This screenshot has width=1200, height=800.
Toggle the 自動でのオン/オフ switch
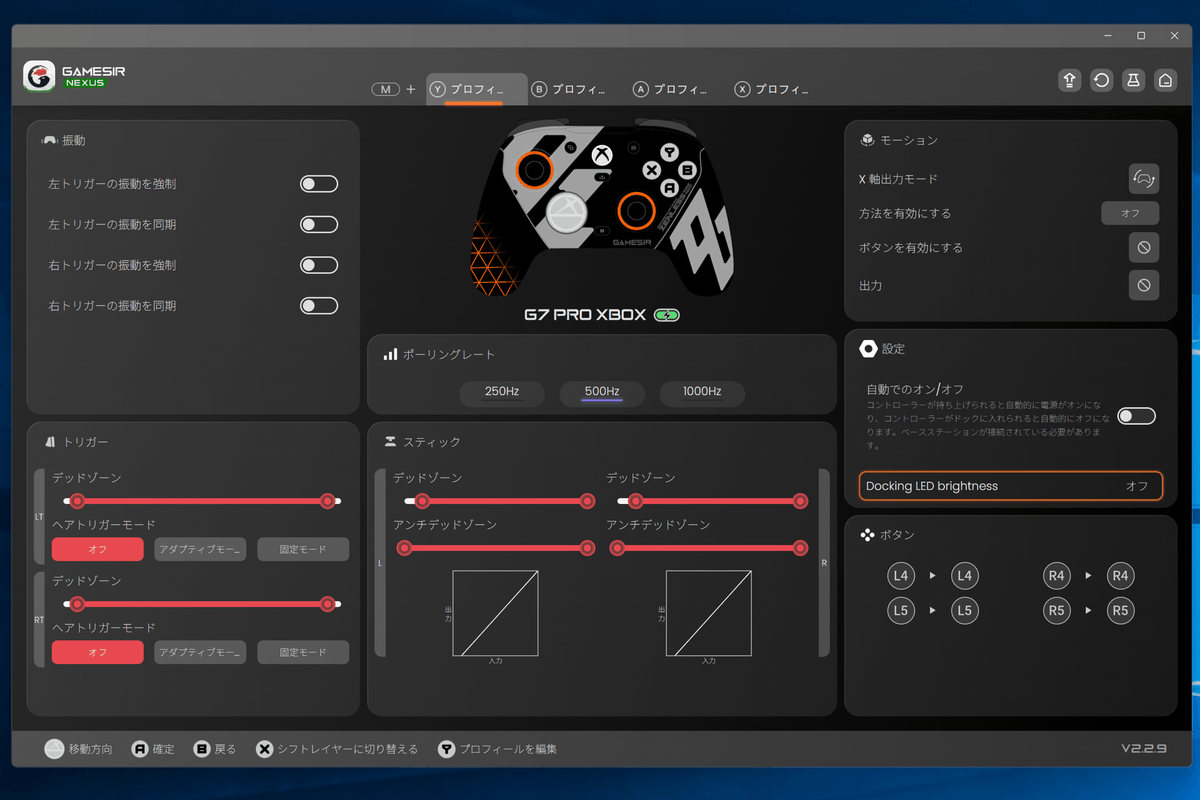point(1136,416)
